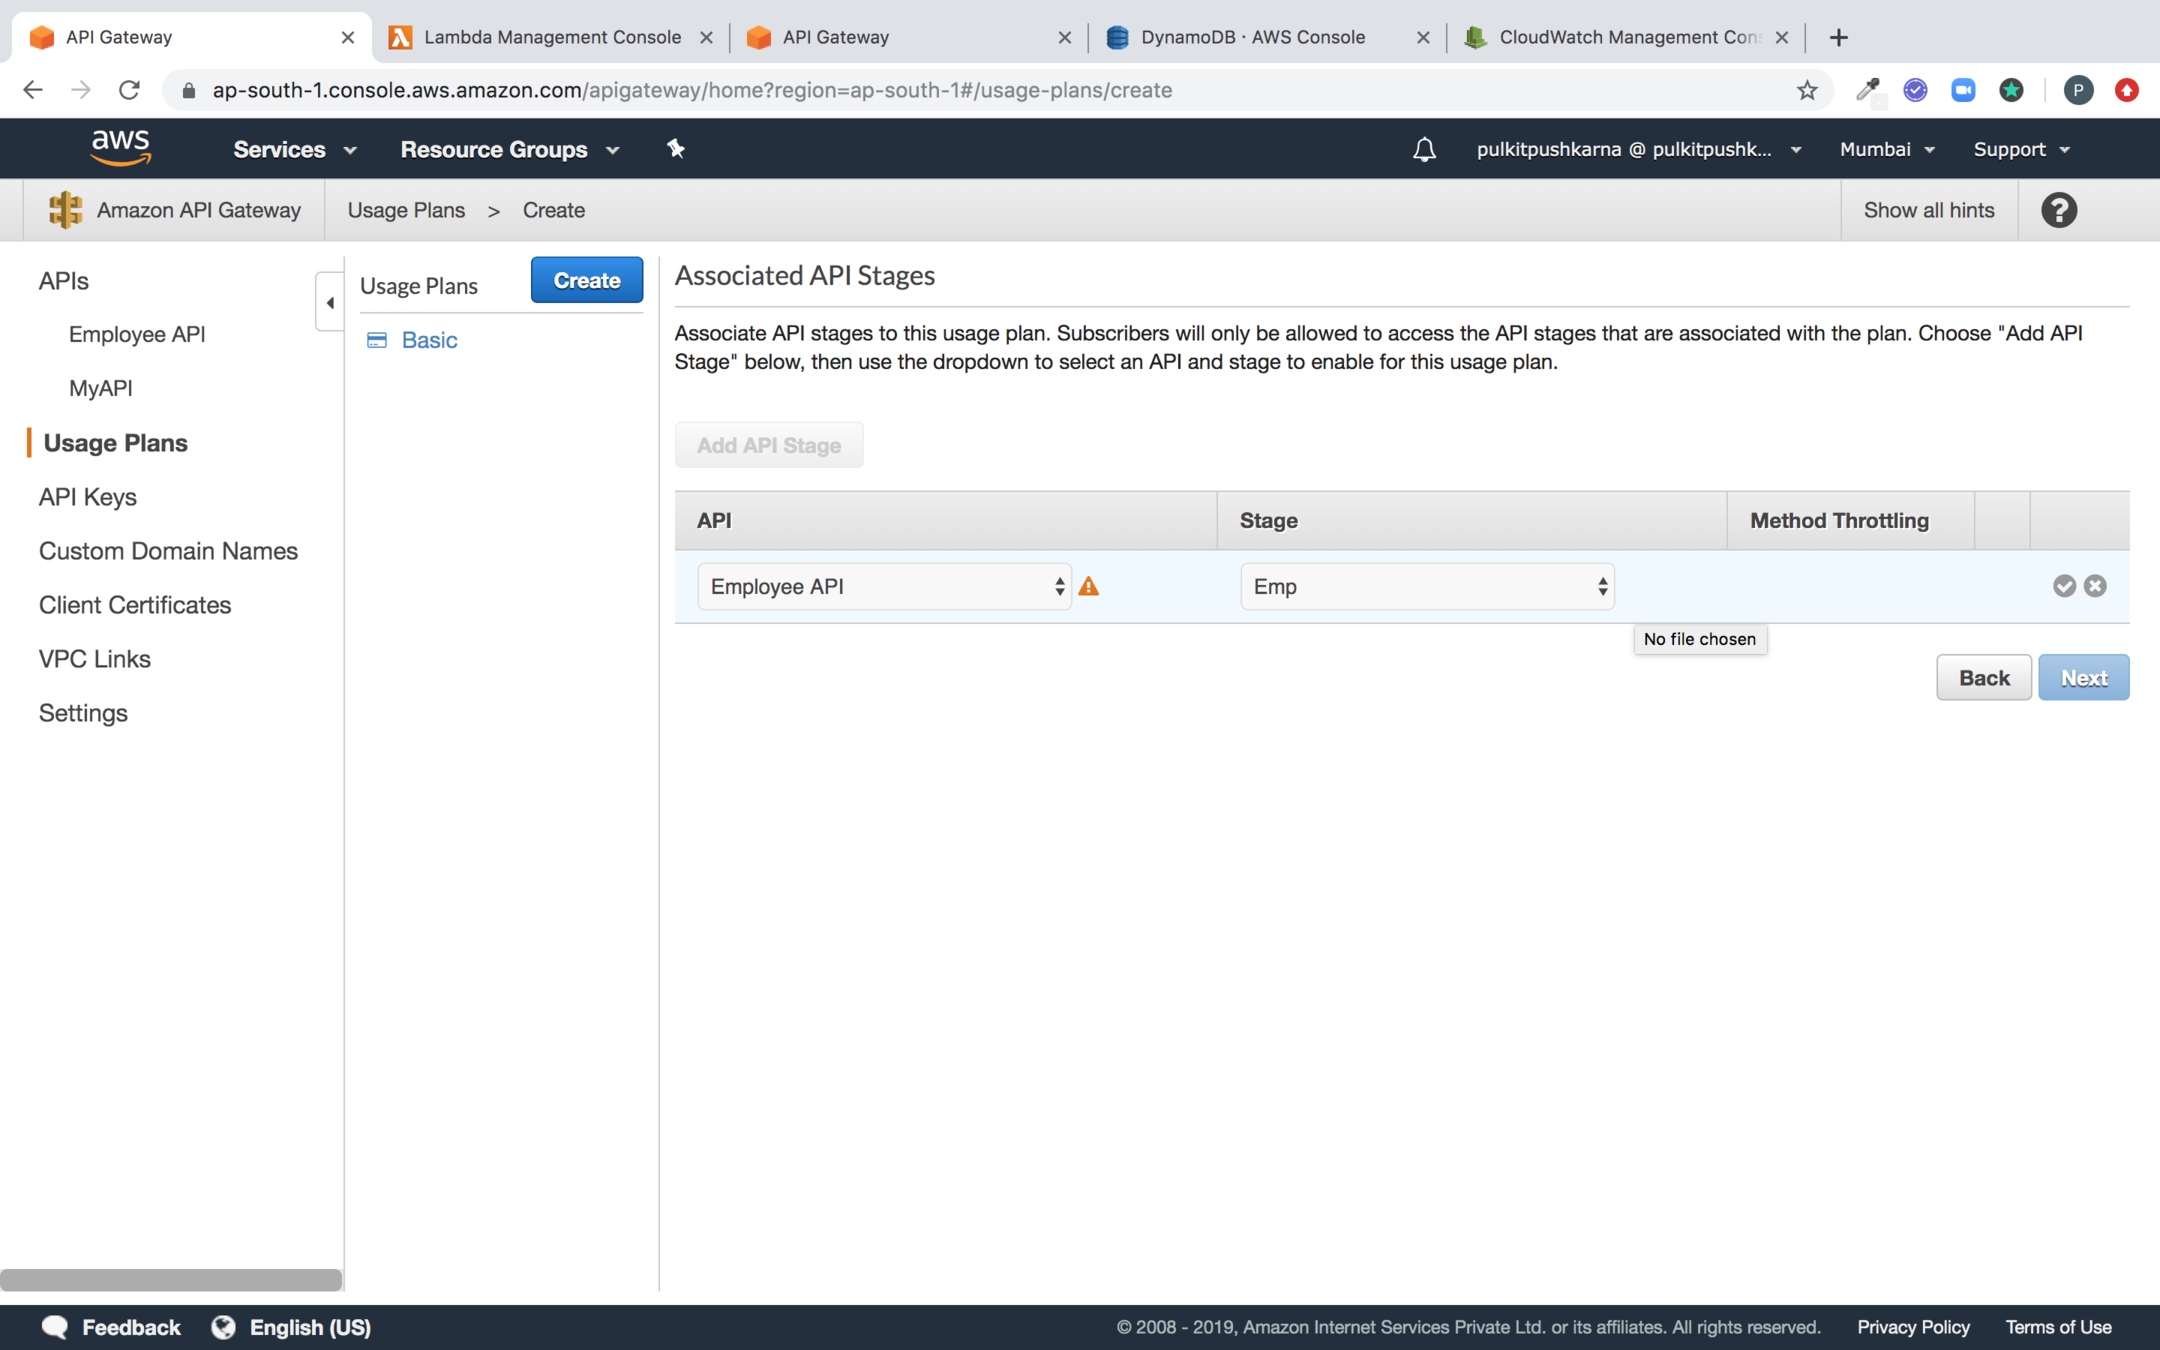The image size is (2160, 1350).
Task: Open the Employee API dropdown
Action: click(x=884, y=587)
